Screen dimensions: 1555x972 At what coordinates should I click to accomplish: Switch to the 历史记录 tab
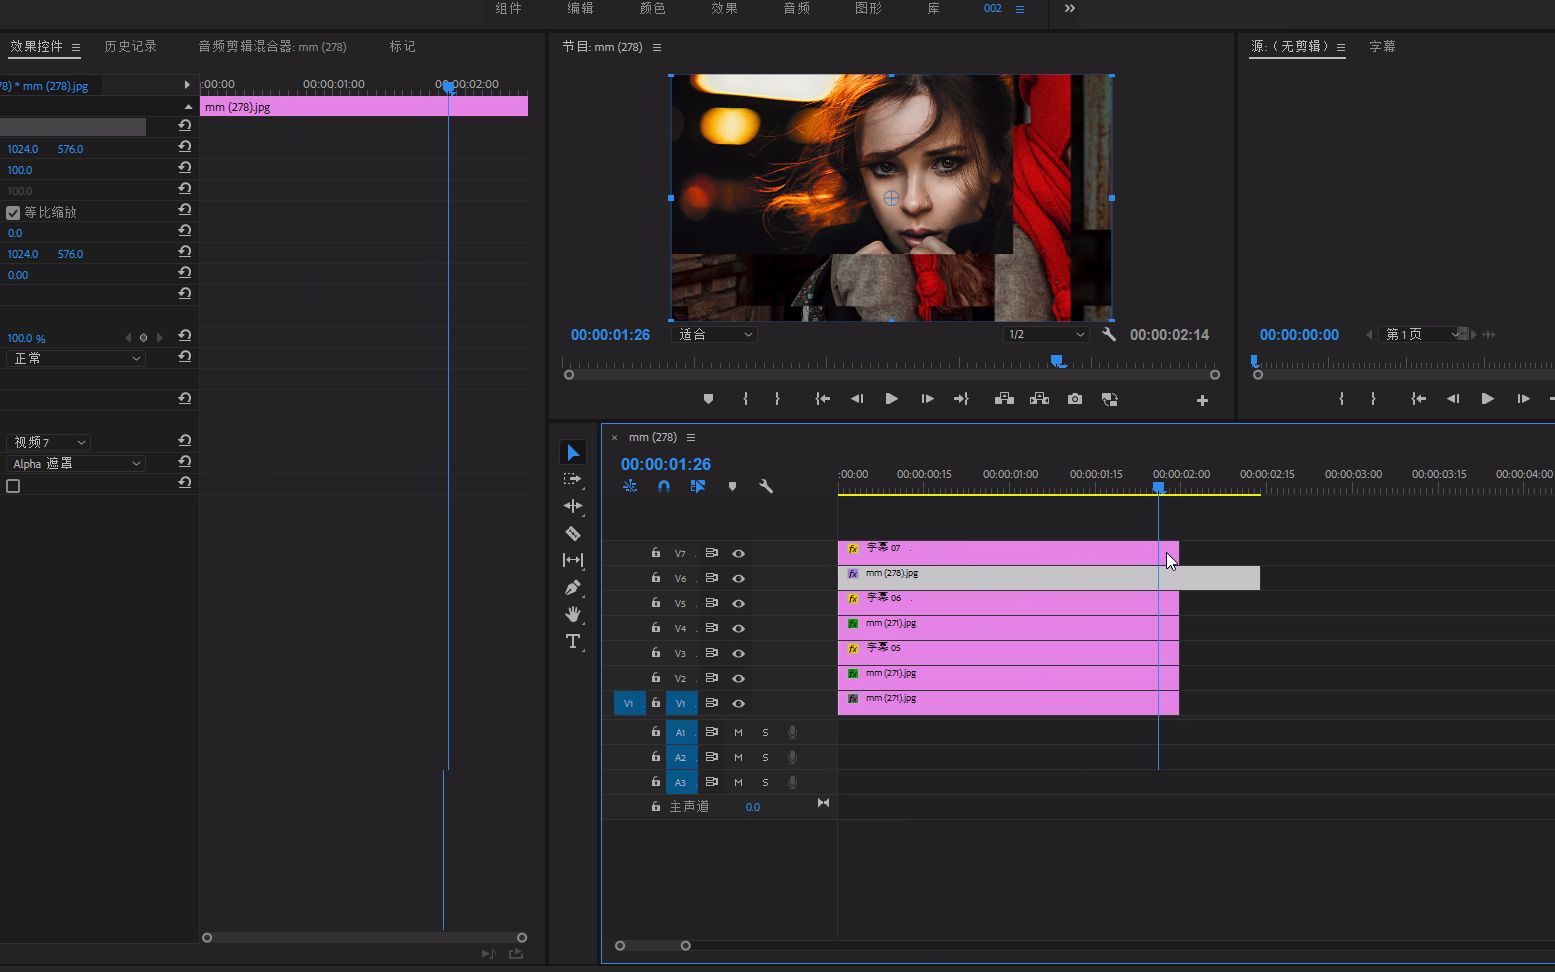point(130,47)
